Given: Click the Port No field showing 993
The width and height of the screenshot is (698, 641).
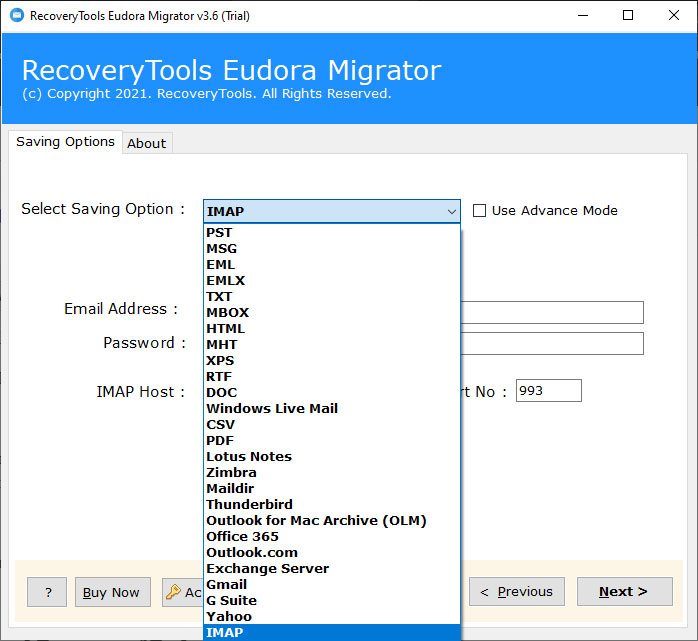Looking at the screenshot, I should (x=548, y=391).
